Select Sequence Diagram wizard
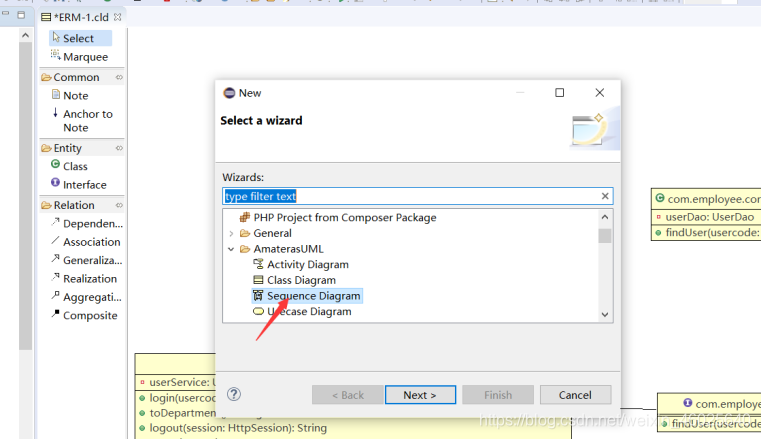 307,295
